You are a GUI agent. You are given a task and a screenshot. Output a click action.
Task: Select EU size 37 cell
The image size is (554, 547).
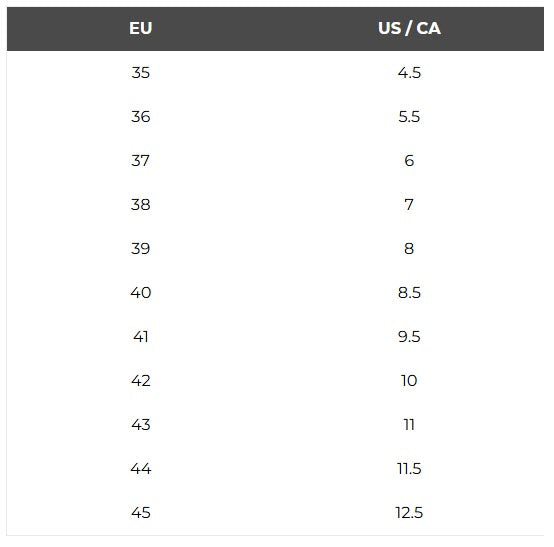[141, 160]
